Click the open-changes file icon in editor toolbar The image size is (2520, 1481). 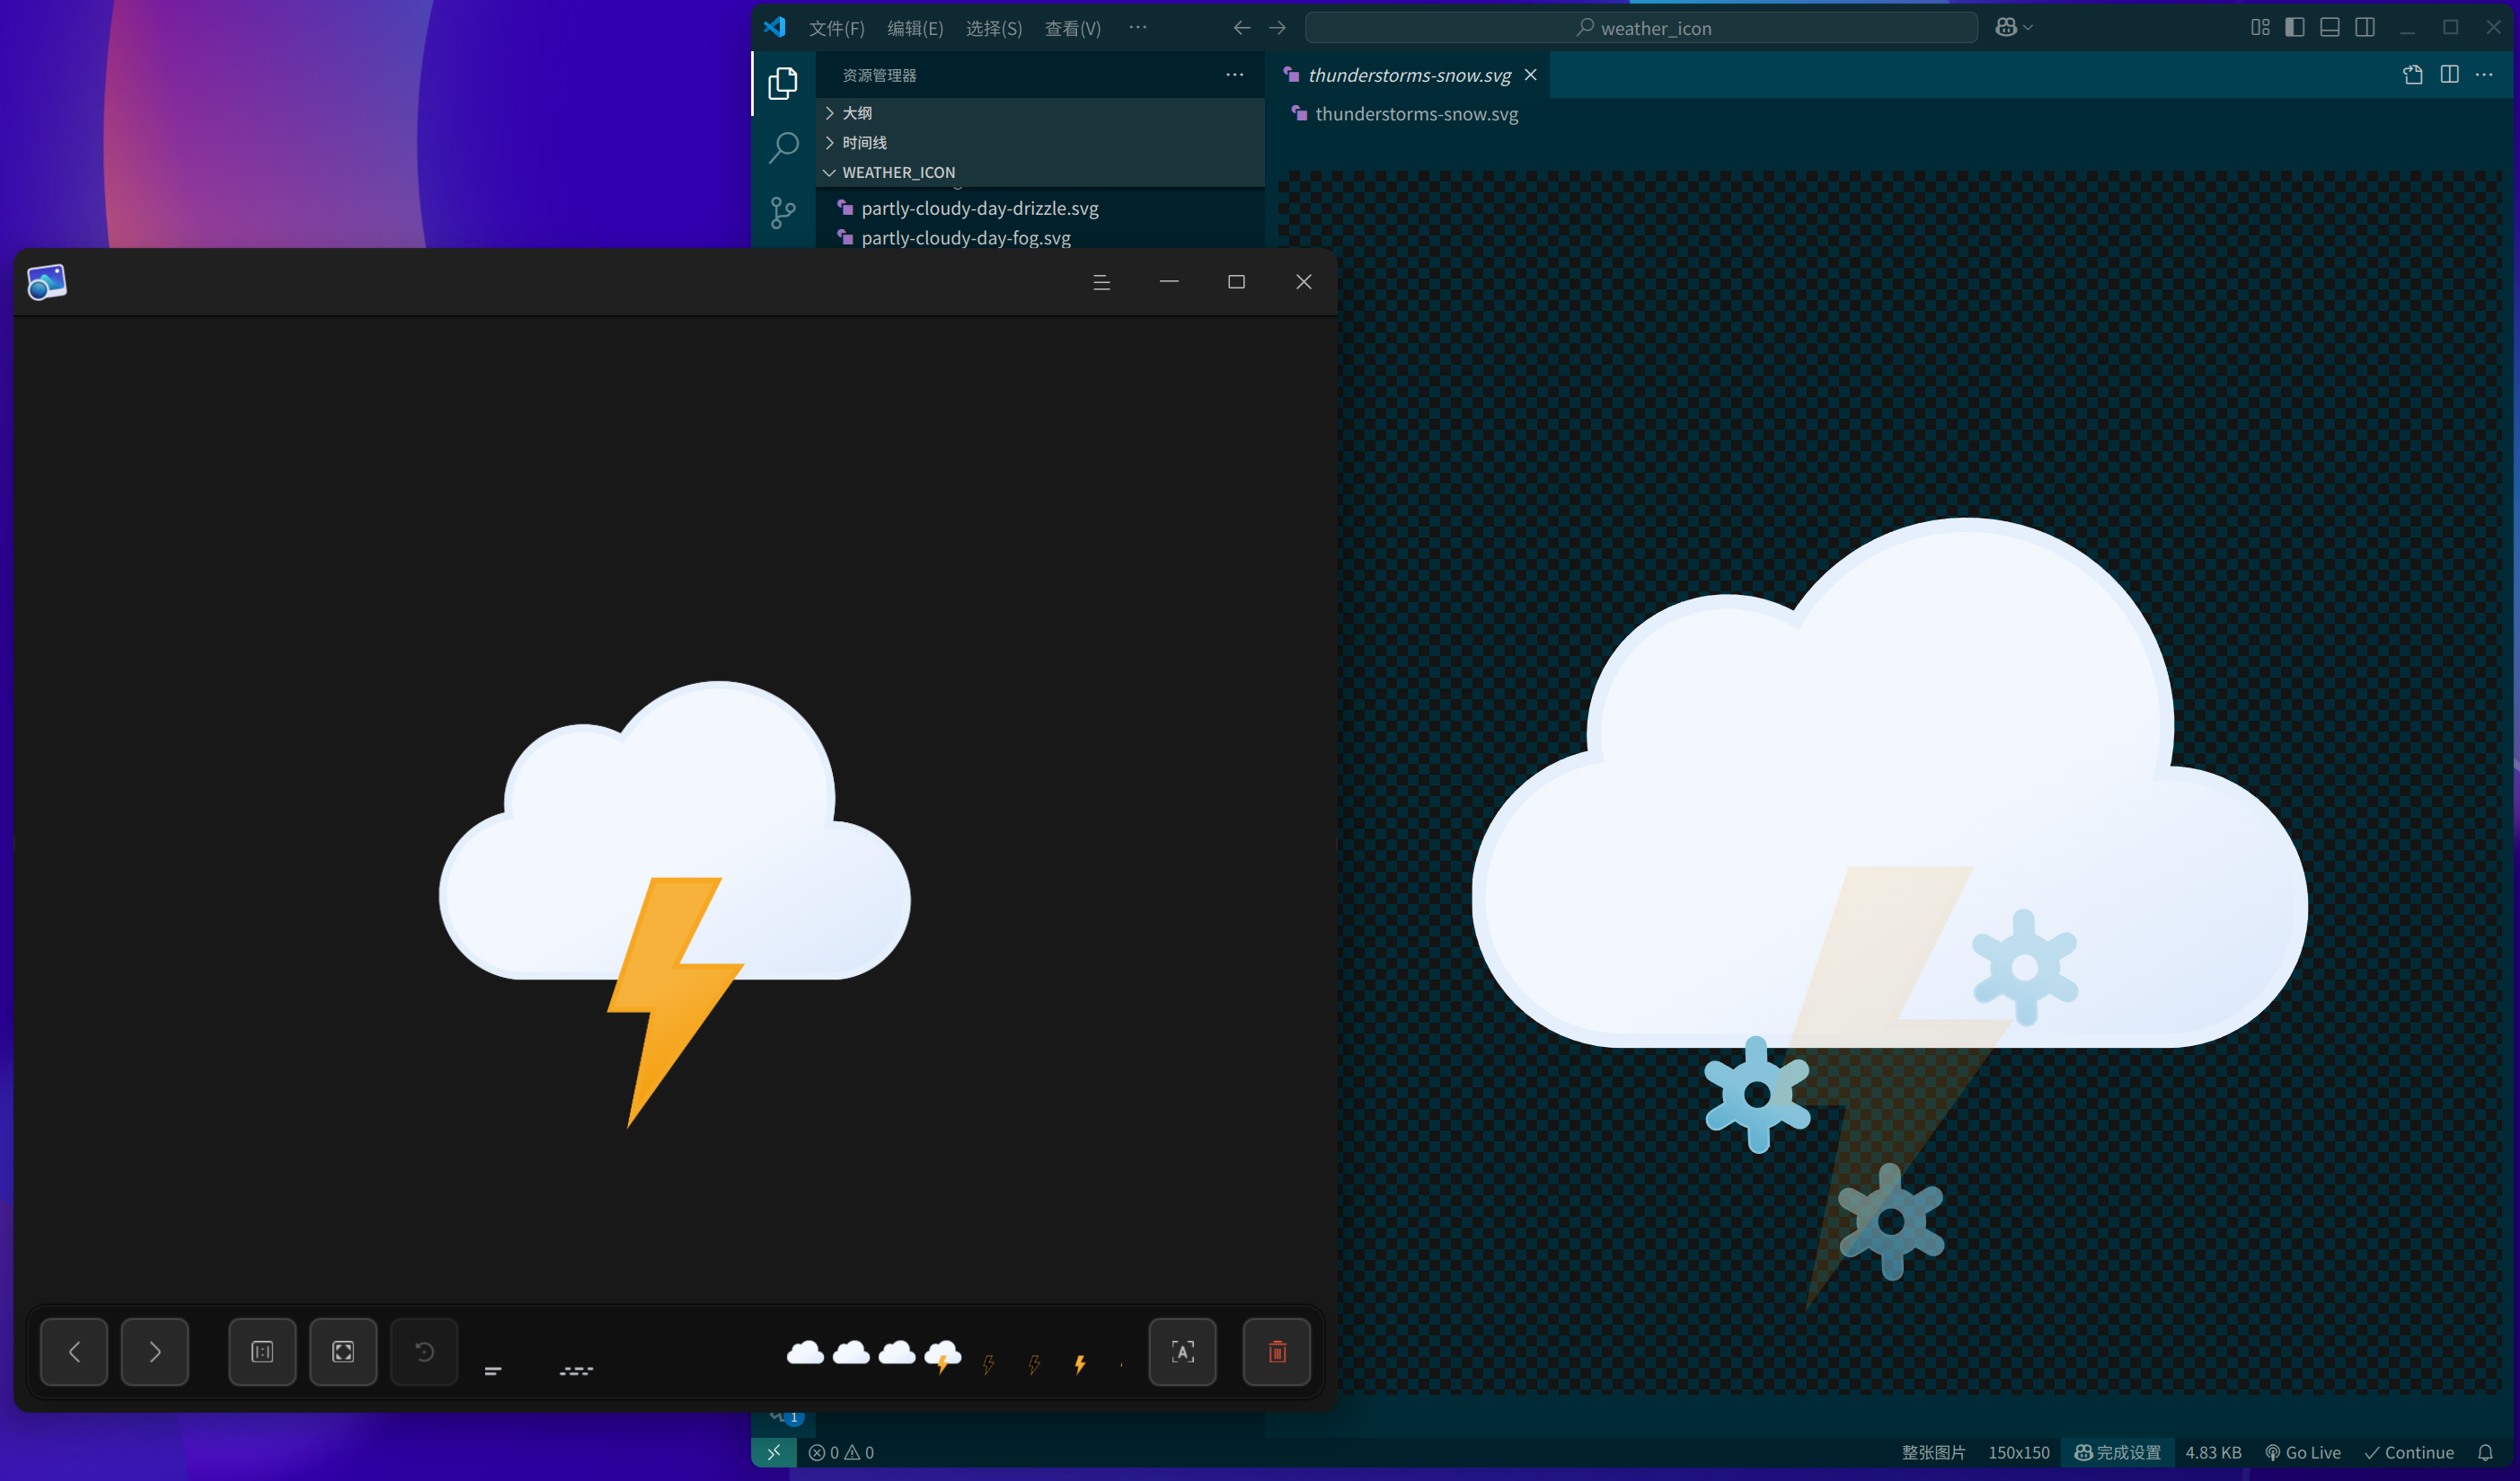(2412, 75)
